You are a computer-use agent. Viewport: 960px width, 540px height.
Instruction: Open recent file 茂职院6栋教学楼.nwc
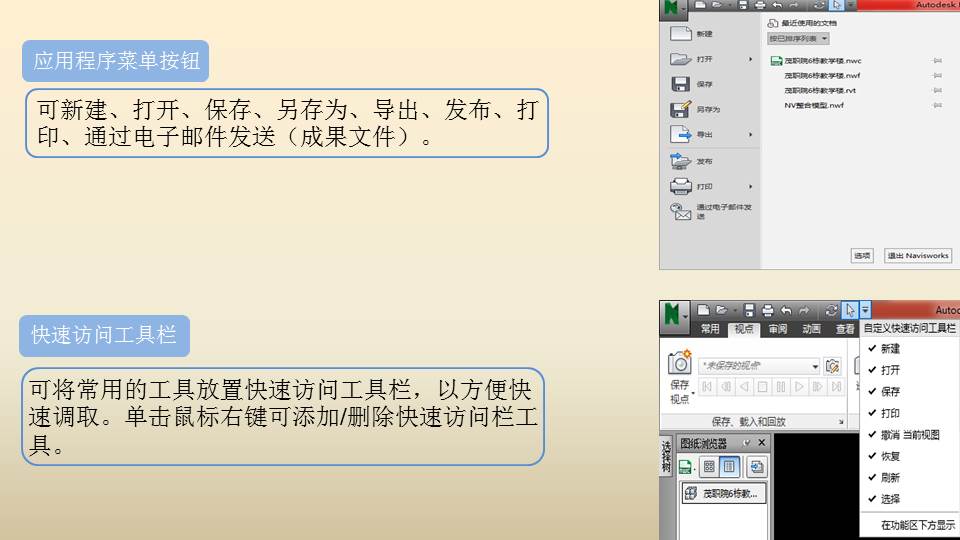(823, 61)
